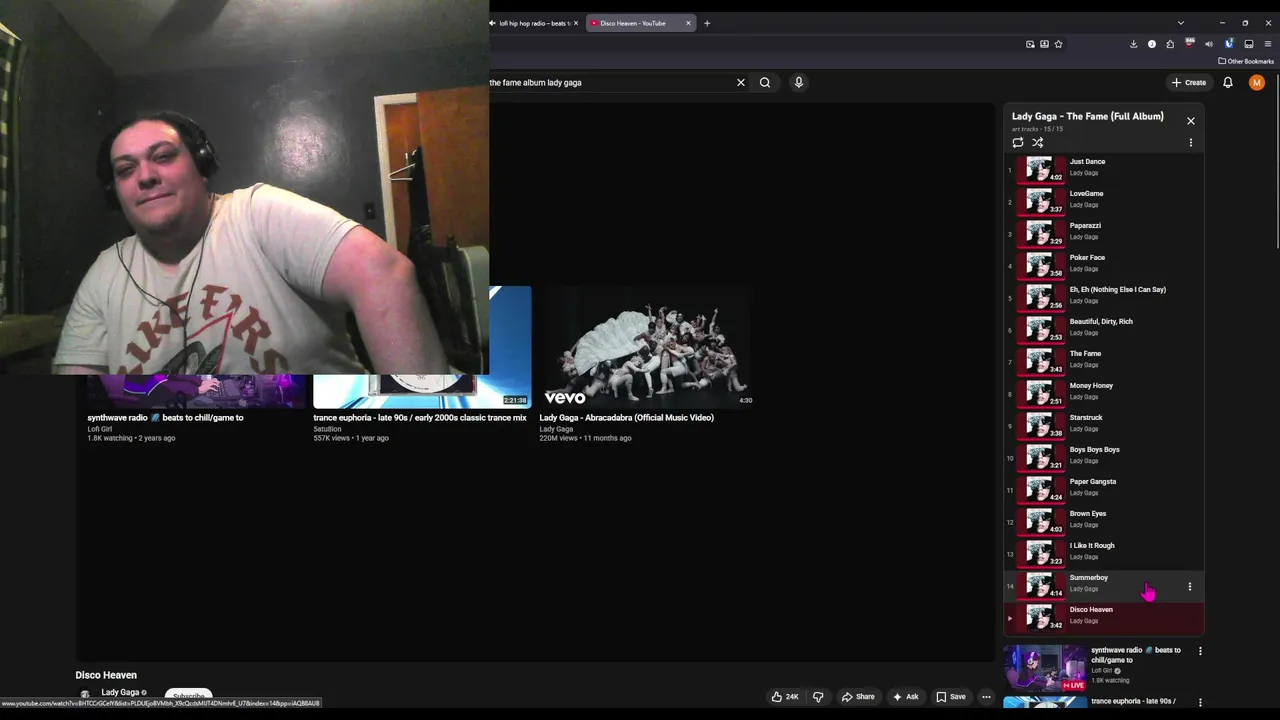This screenshot has height=720, width=1280.
Task: Open playlist options three-dot menu
Action: [1190, 143]
